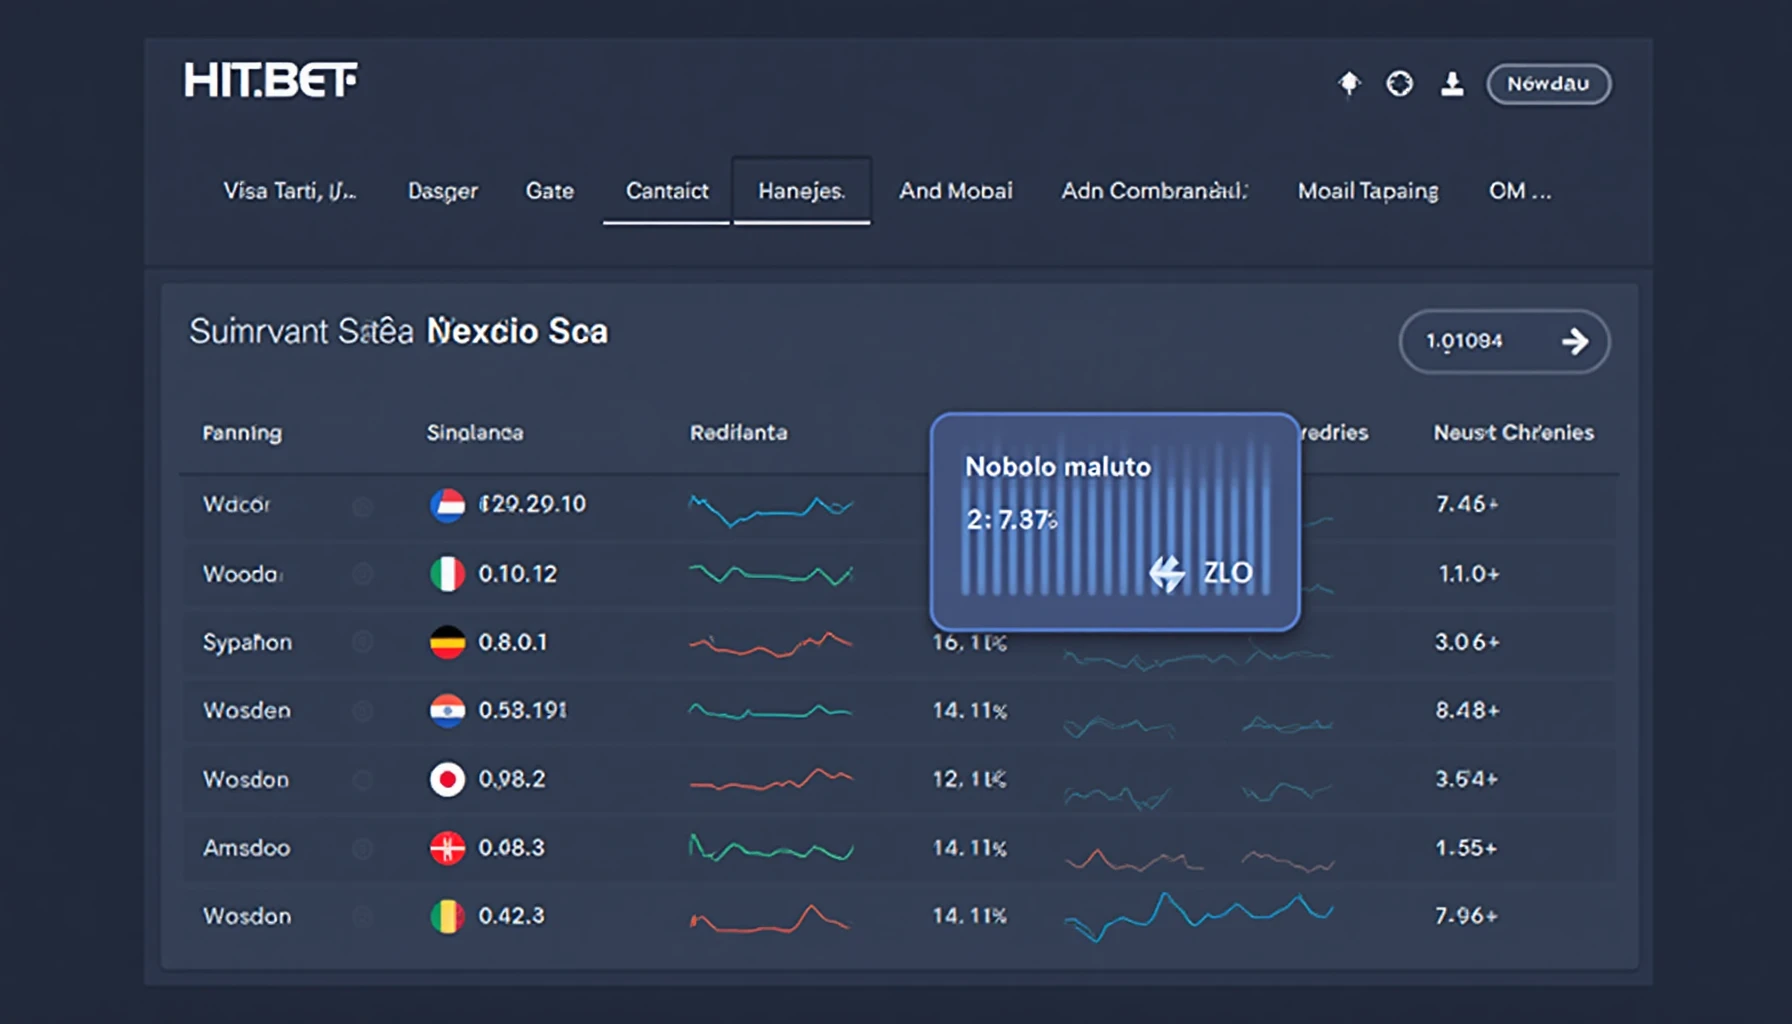Open the Adn Combranaul tab
The width and height of the screenshot is (1792, 1024).
(1155, 191)
